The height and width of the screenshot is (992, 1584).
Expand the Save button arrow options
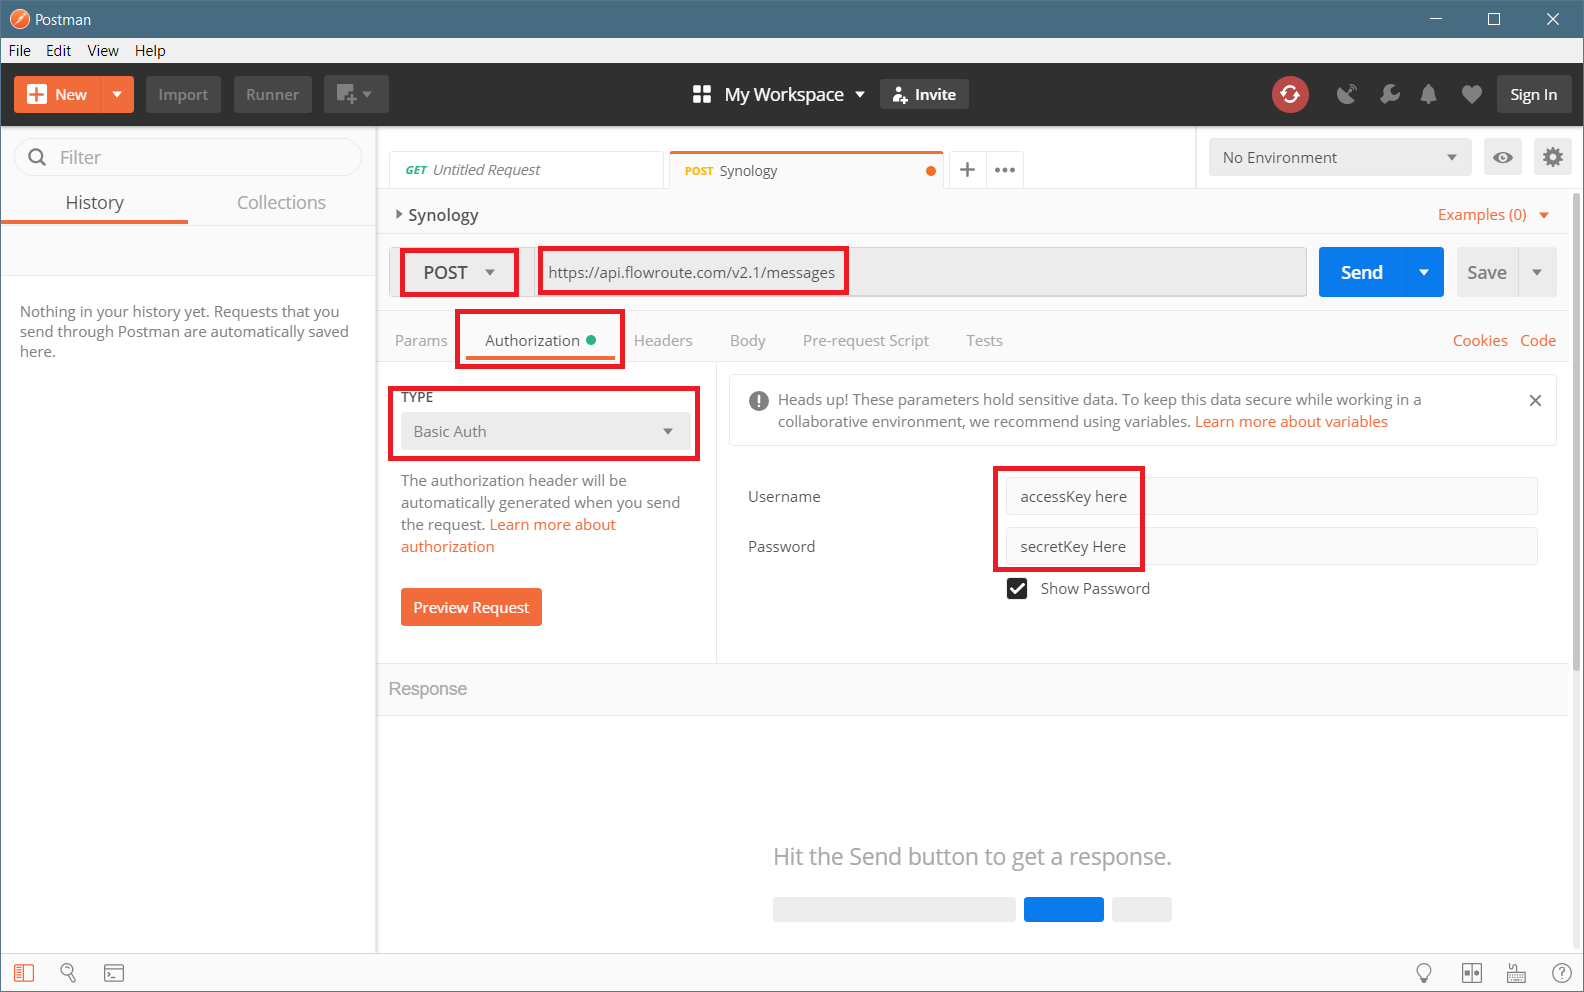click(x=1537, y=272)
